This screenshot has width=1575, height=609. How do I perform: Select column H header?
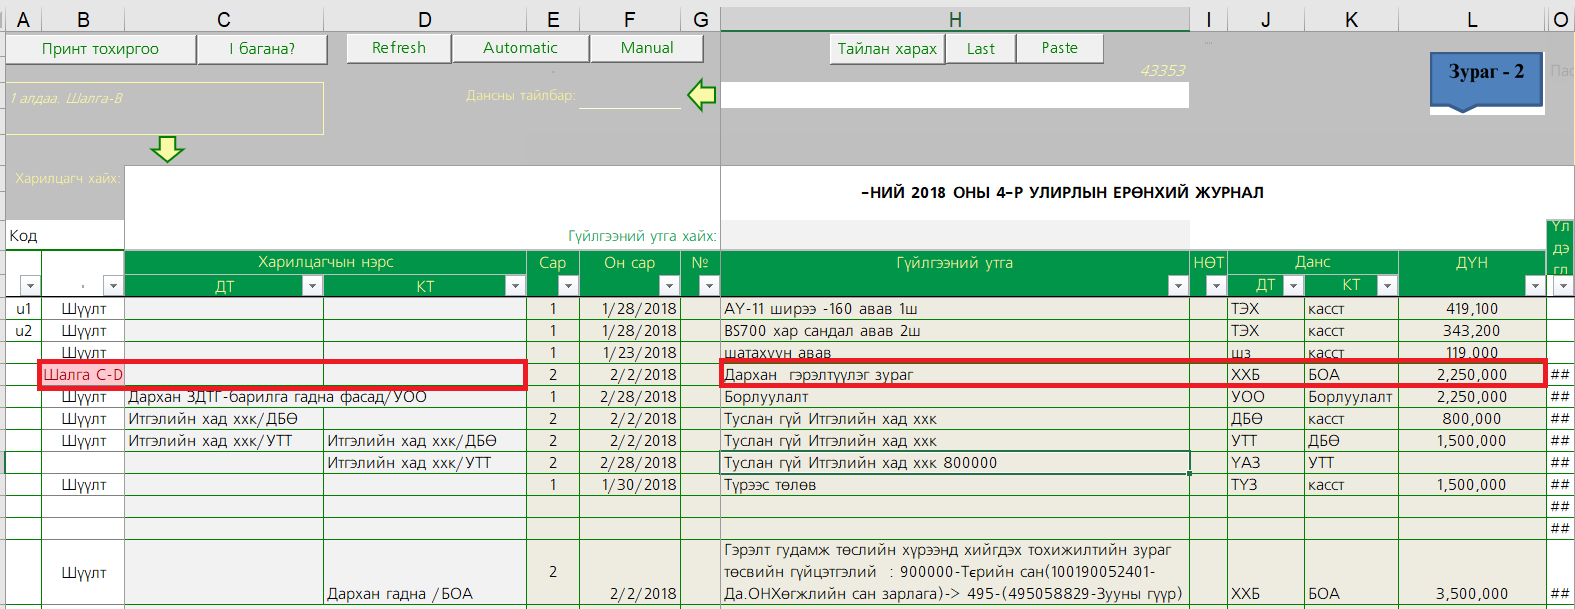[954, 19]
